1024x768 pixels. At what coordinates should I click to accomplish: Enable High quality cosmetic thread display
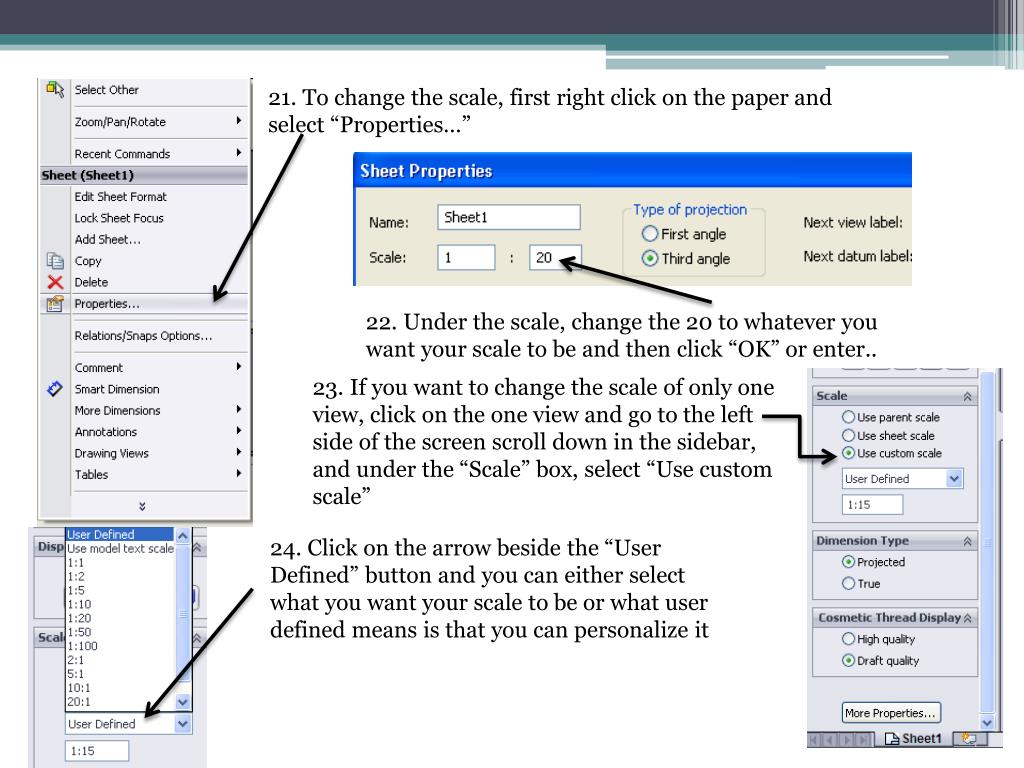coord(850,639)
